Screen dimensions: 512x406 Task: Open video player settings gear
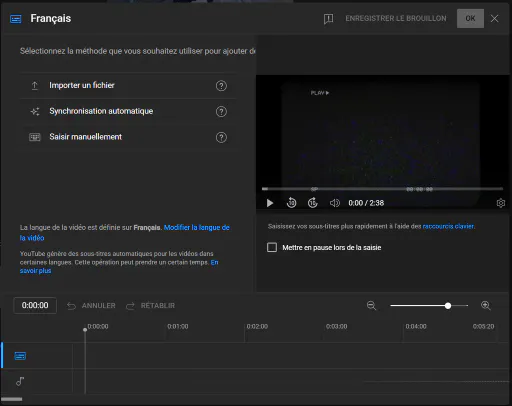click(500, 203)
